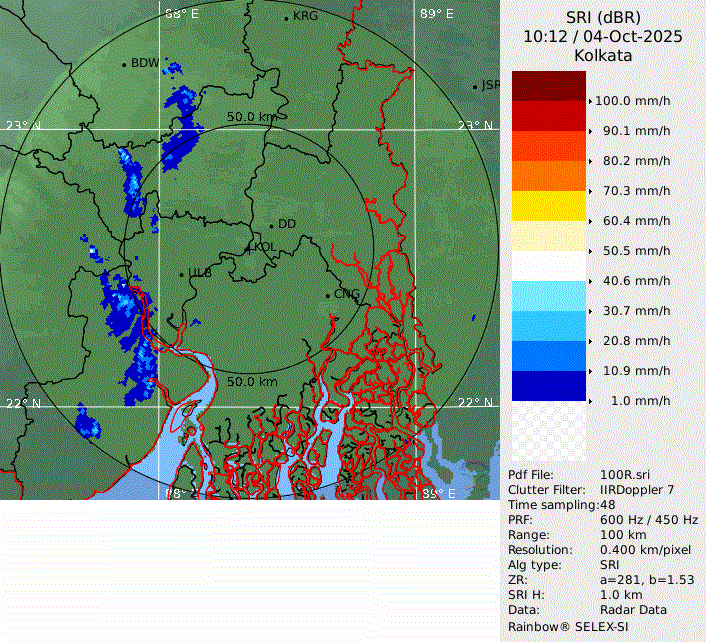Click the upper 50.0 km range ring label
Image resolution: width=706 pixels, height=642 pixels.
pos(252,117)
